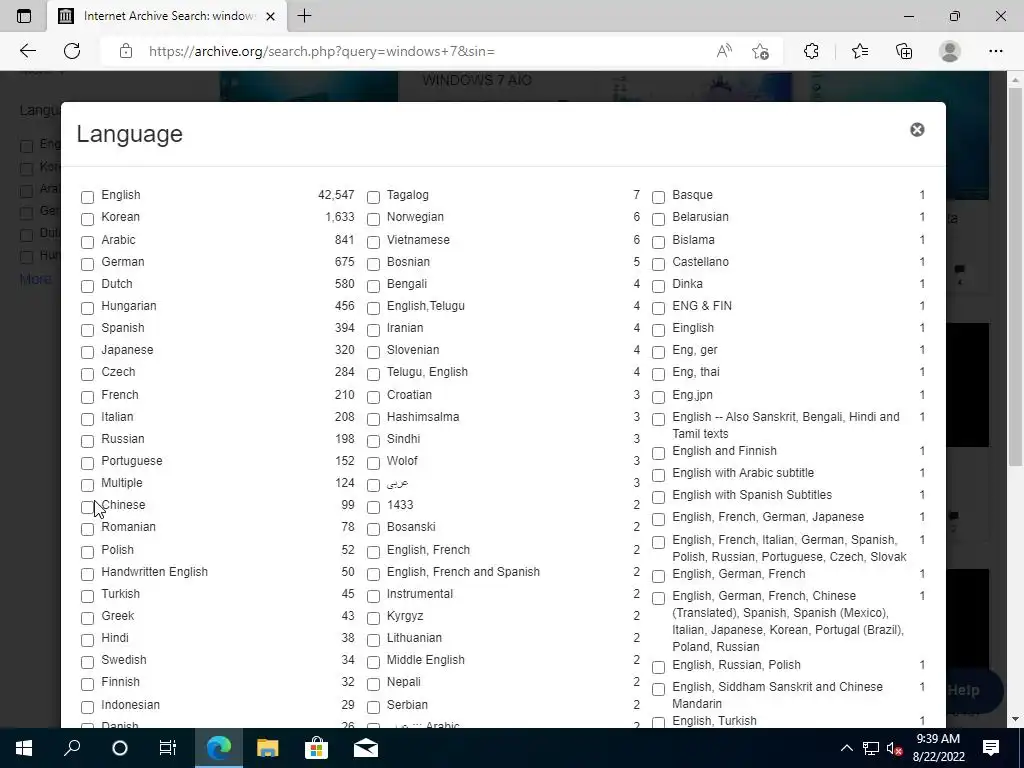The width and height of the screenshot is (1024, 768).
Task: Go back using the browser back arrow
Action: (27, 51)
